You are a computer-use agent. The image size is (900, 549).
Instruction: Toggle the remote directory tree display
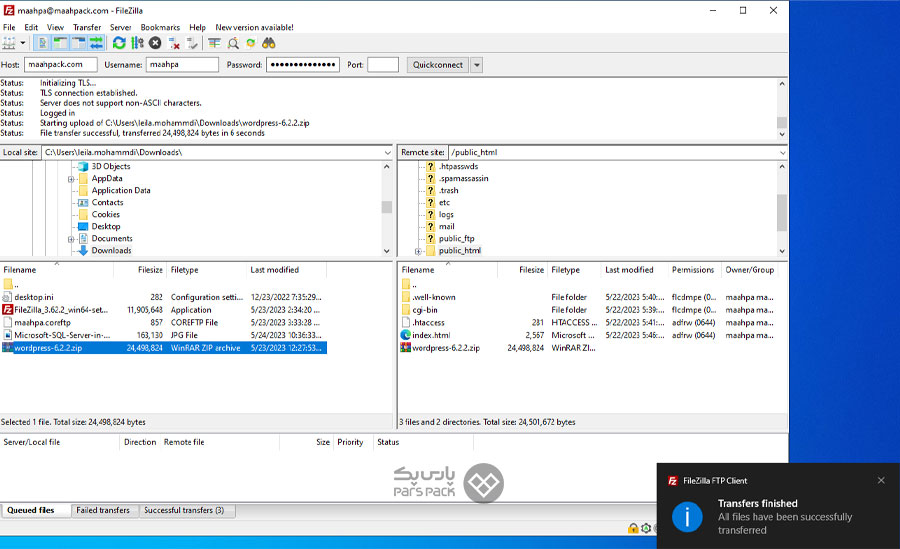tap(79, 43)
